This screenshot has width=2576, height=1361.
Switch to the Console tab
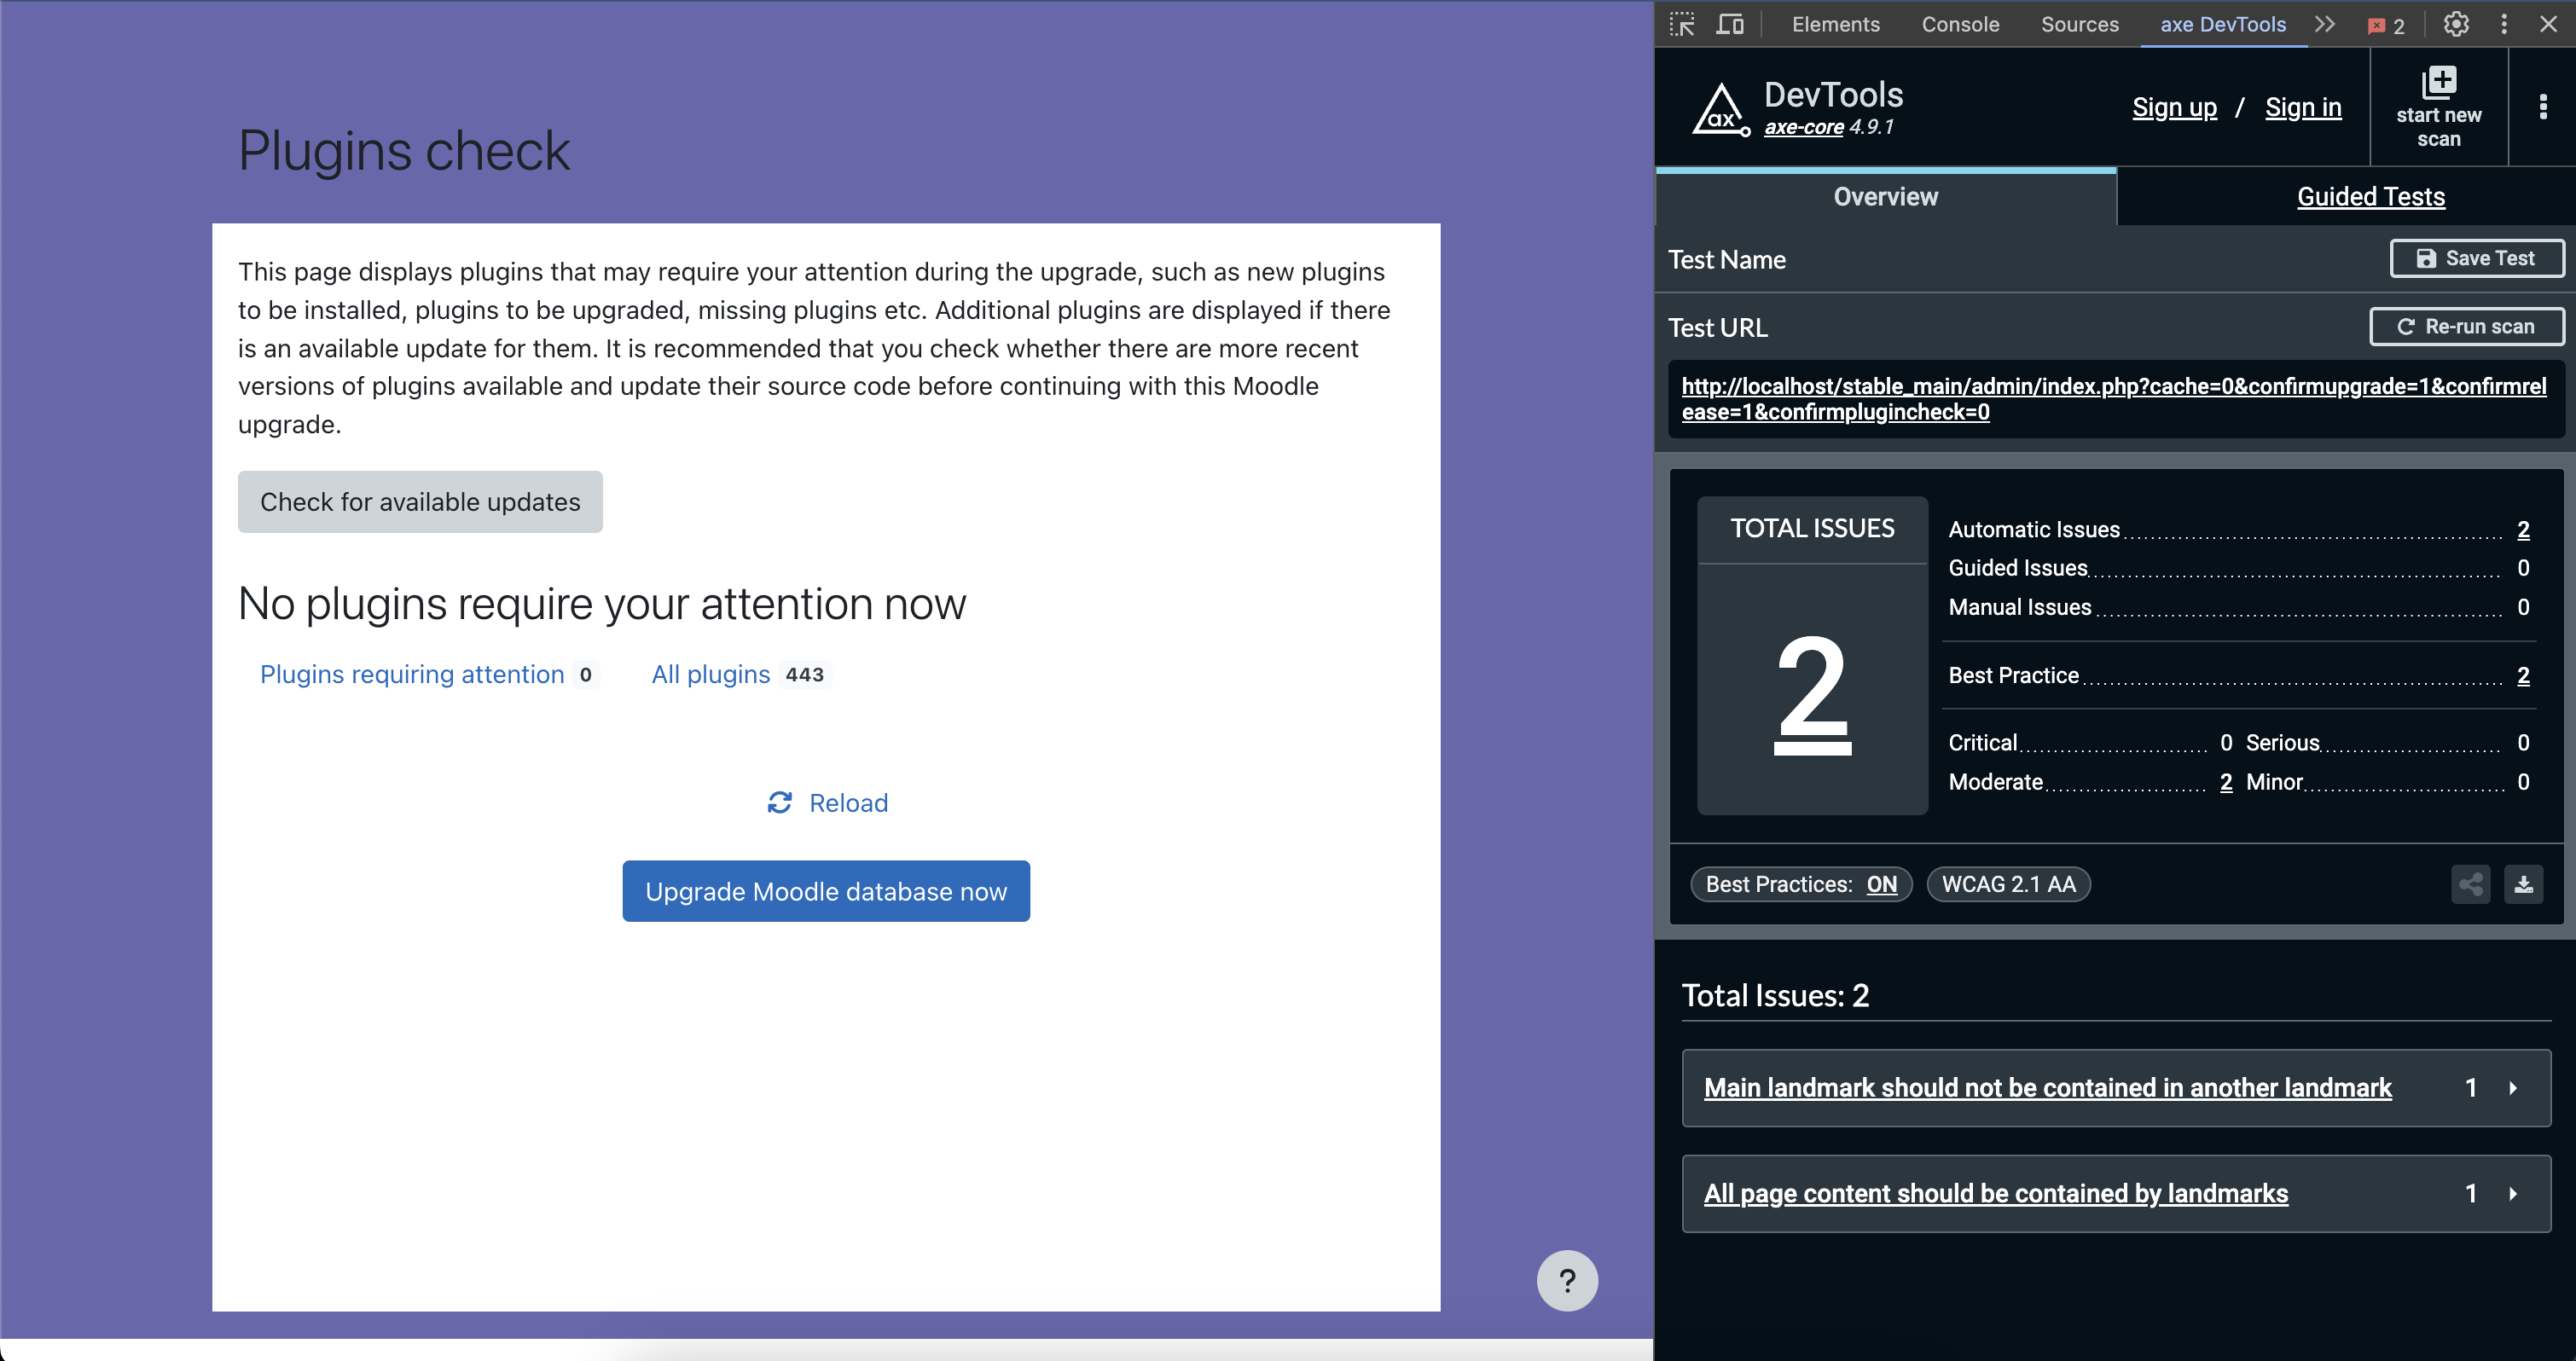coord(1960,24)
